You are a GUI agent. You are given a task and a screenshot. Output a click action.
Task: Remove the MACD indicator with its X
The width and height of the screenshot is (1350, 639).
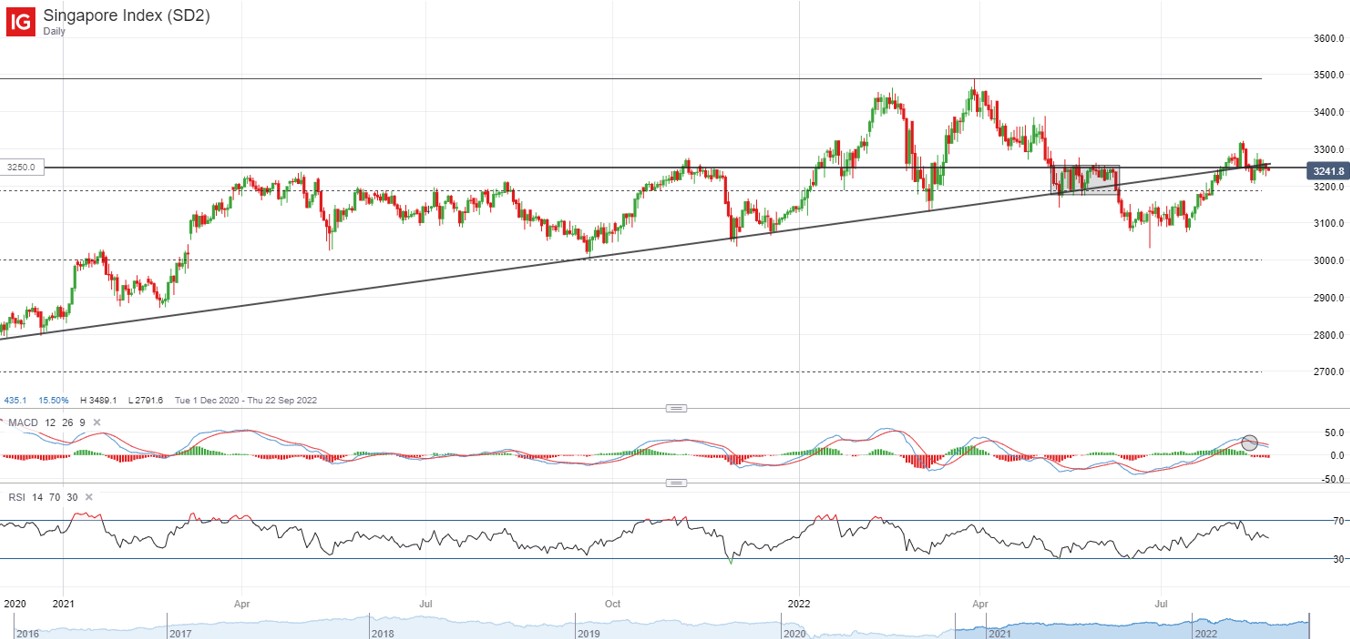[97, 423]
